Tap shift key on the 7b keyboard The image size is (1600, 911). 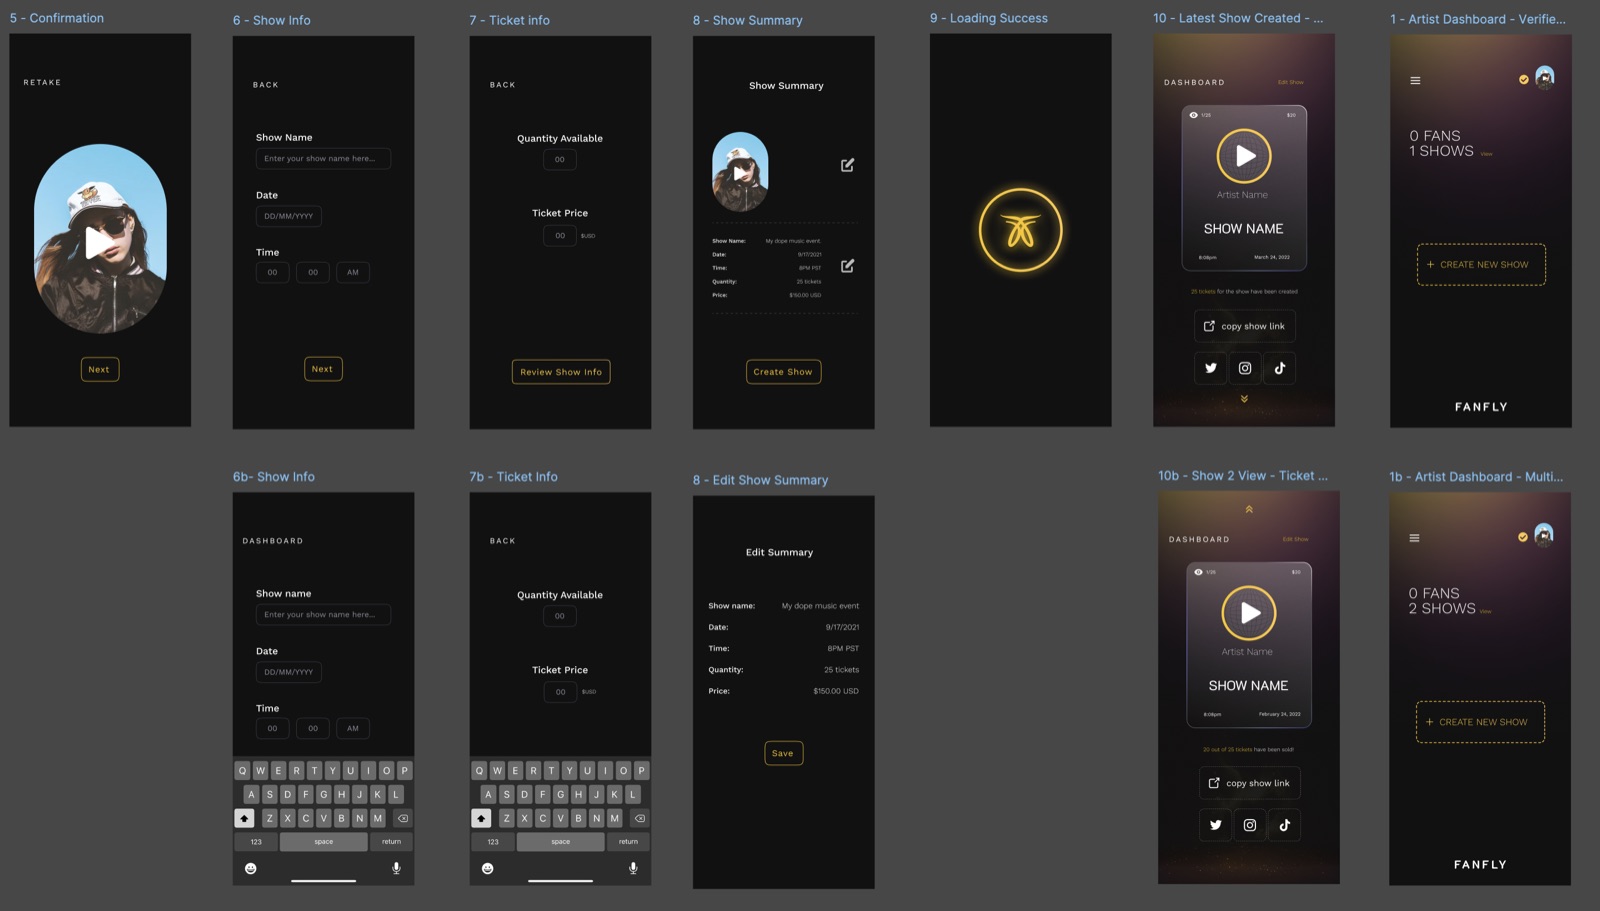click(481, 818)
